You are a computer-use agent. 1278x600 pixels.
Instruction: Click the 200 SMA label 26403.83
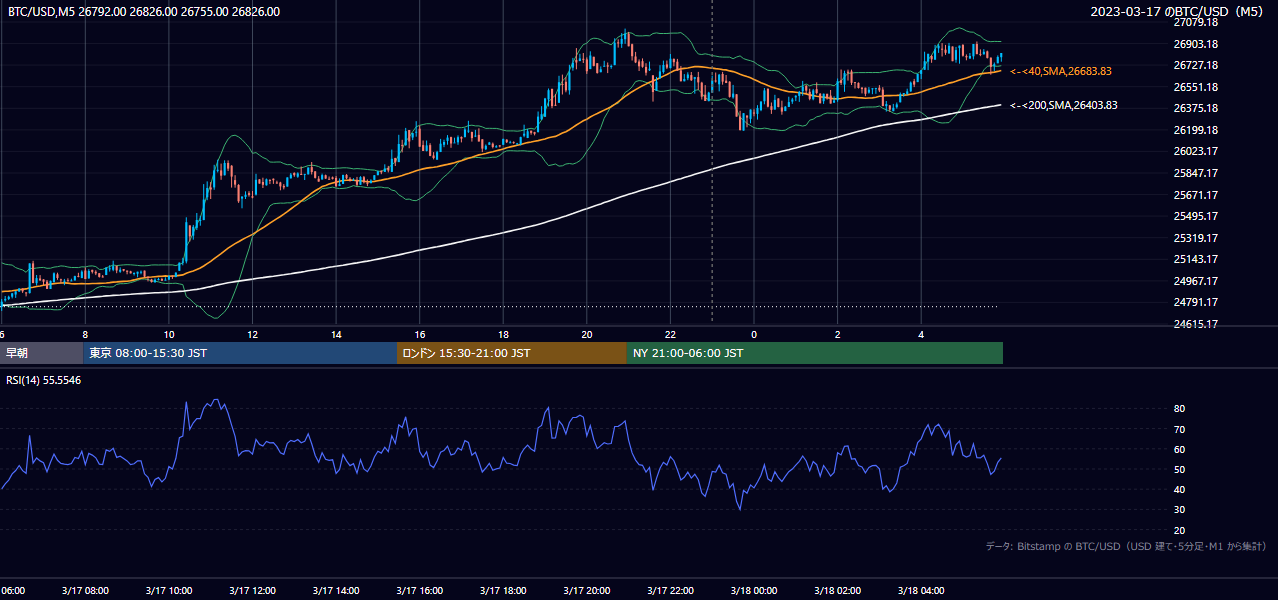[1064, 105]
